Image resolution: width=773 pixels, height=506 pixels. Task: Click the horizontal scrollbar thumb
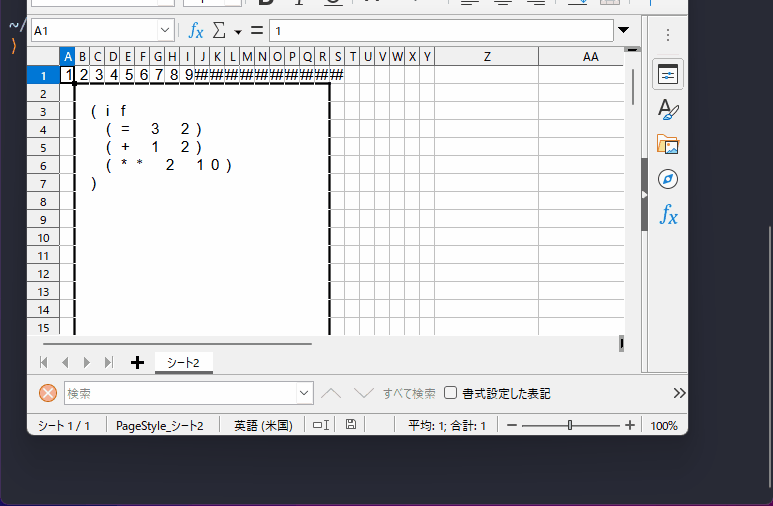tap(177, 344)
